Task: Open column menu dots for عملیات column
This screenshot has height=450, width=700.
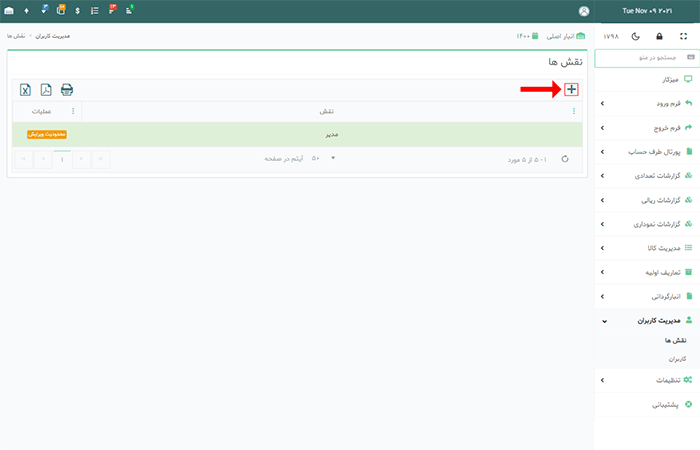Action: 73,111
